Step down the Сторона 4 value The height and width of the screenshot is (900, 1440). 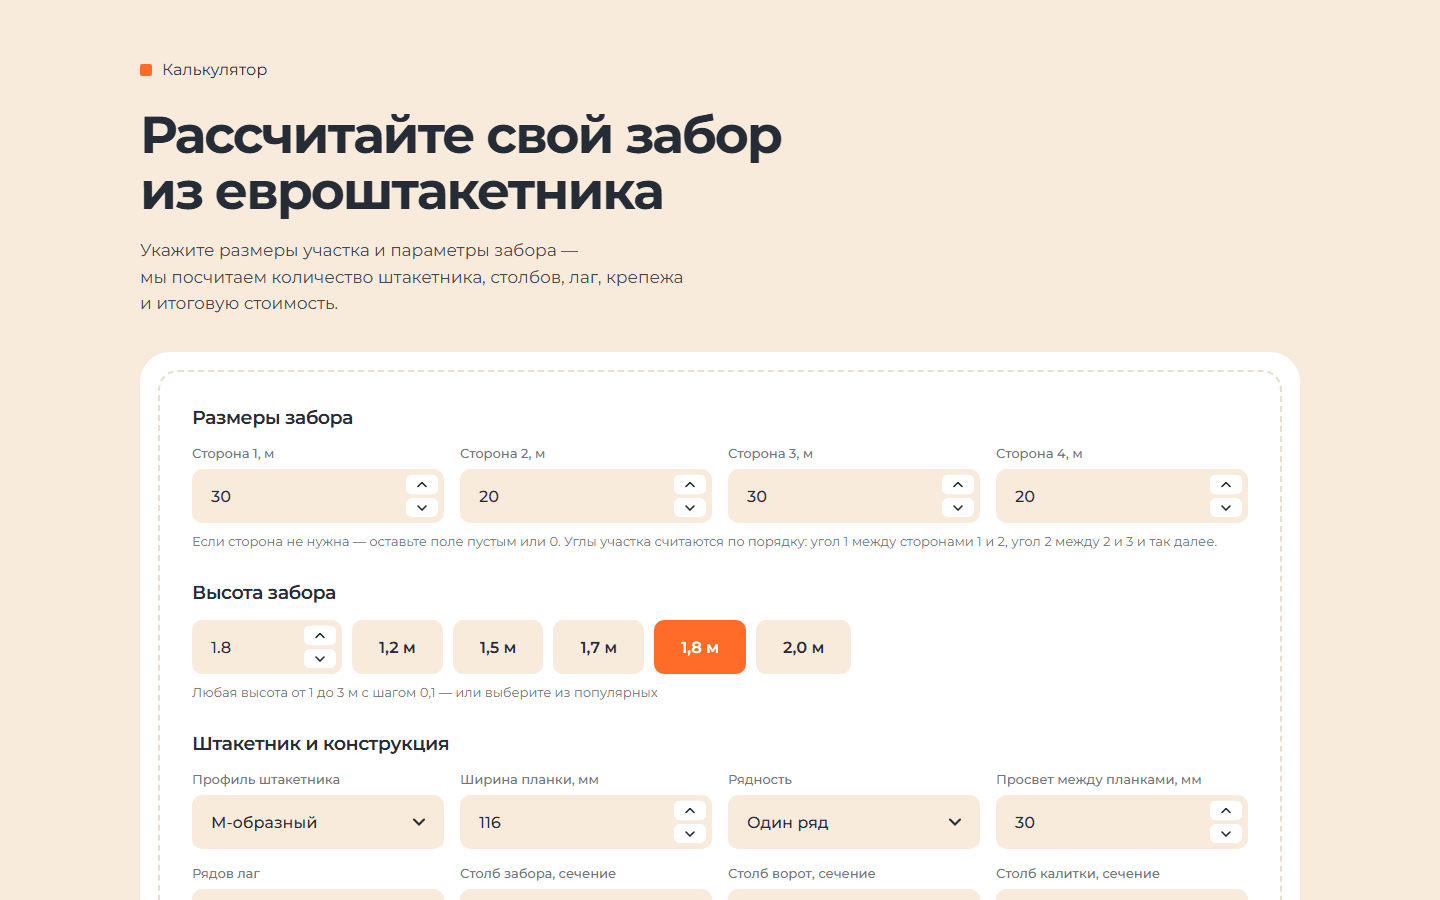click(x=1226, y=508)
